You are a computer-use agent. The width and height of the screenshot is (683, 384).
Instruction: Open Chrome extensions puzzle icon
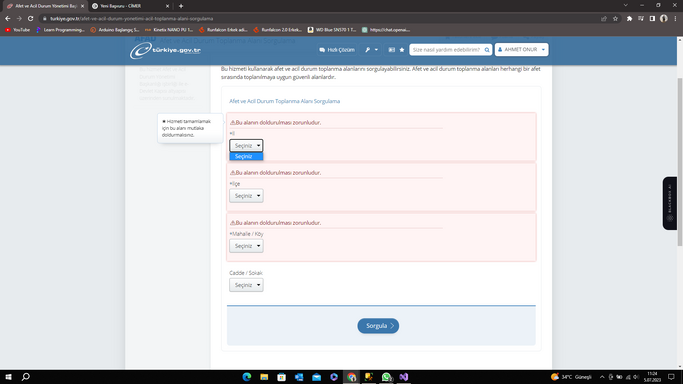pos(629,19)
